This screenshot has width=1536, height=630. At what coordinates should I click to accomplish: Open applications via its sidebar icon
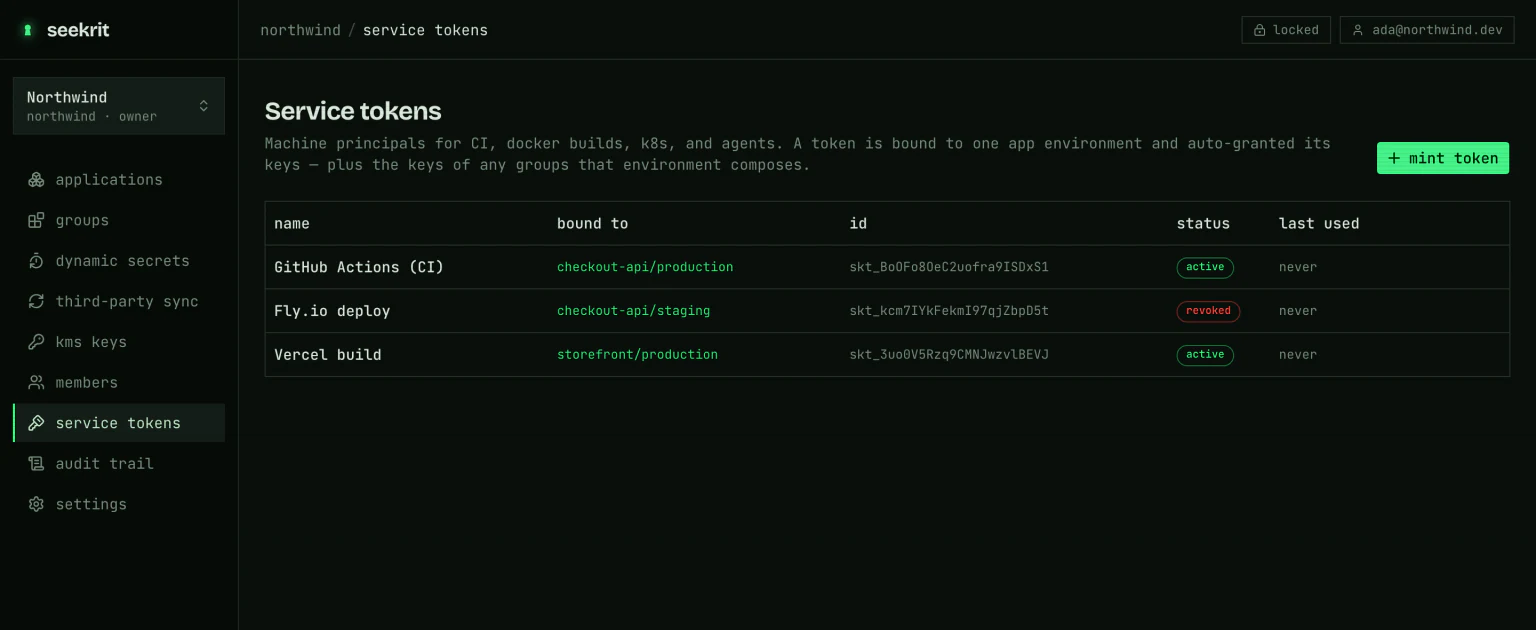36,180
